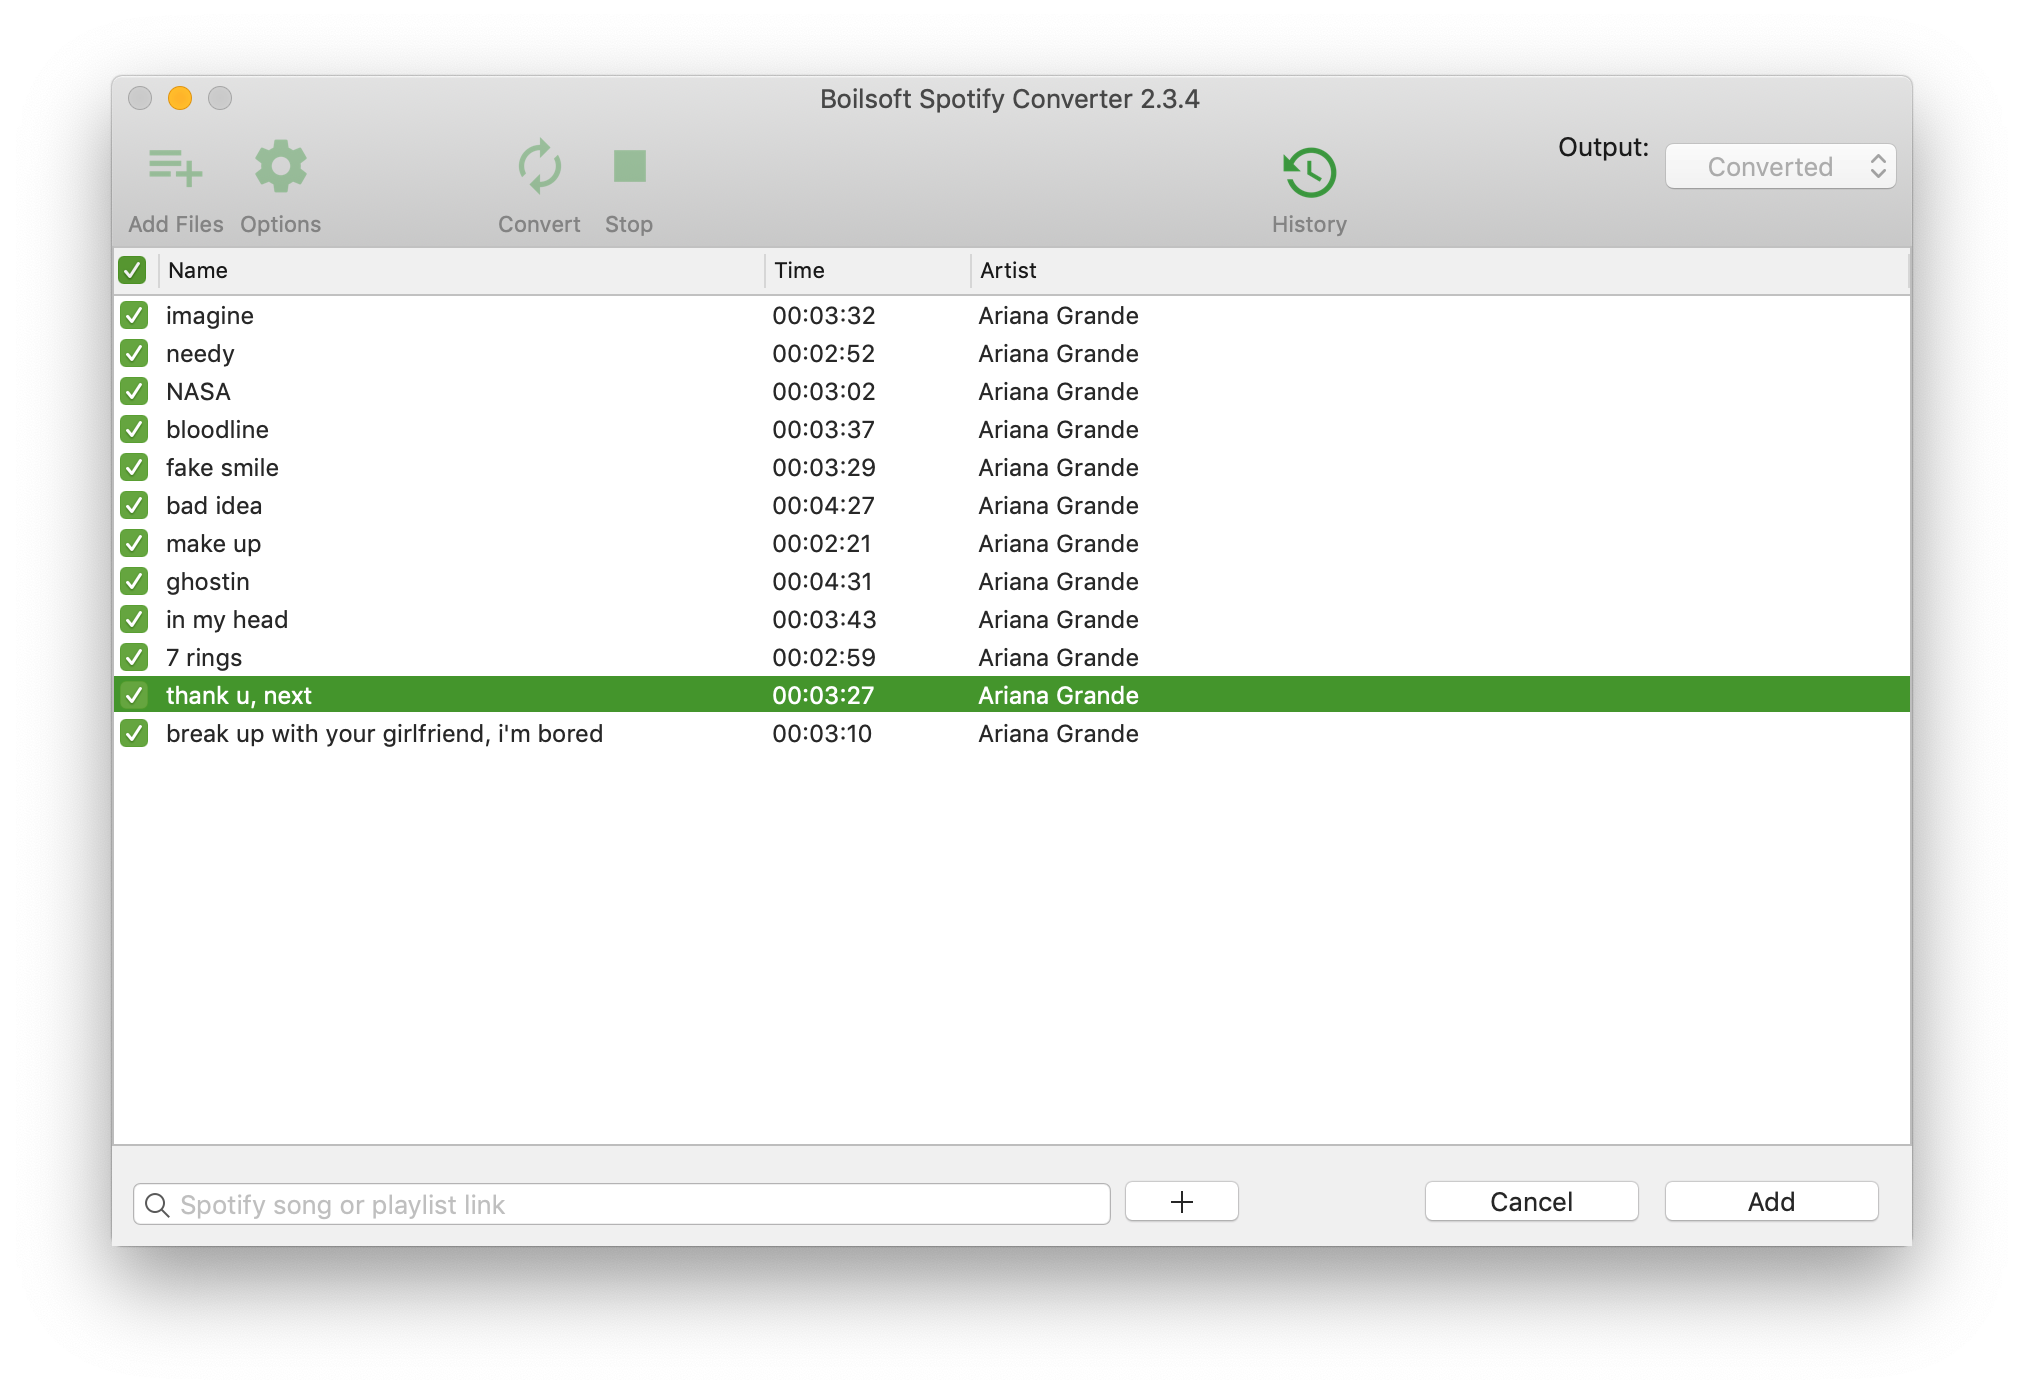
Task: Uncheck the ghostin track checkbox
Action: point(134,581)
